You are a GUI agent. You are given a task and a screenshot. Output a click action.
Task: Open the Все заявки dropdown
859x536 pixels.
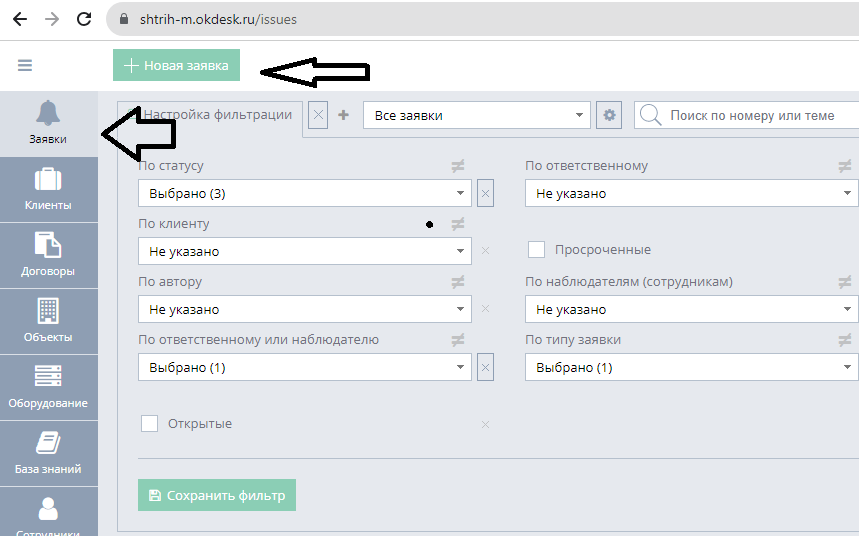coord(477,115)
